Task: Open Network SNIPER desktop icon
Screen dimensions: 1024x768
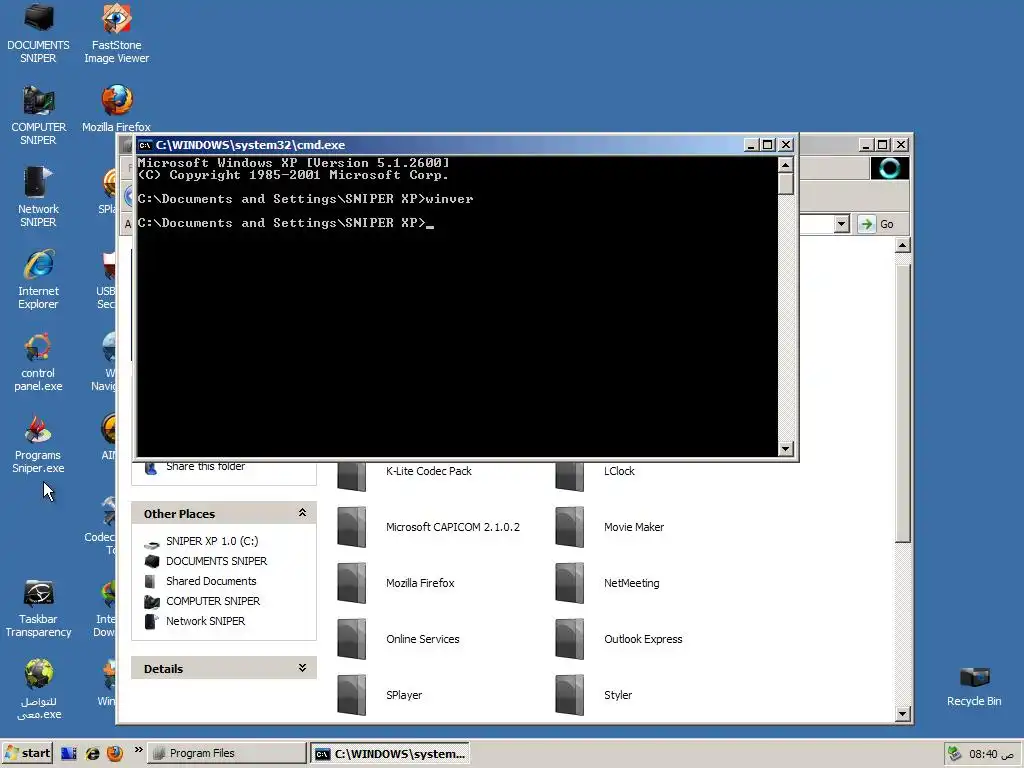Action: coord(38,197)
